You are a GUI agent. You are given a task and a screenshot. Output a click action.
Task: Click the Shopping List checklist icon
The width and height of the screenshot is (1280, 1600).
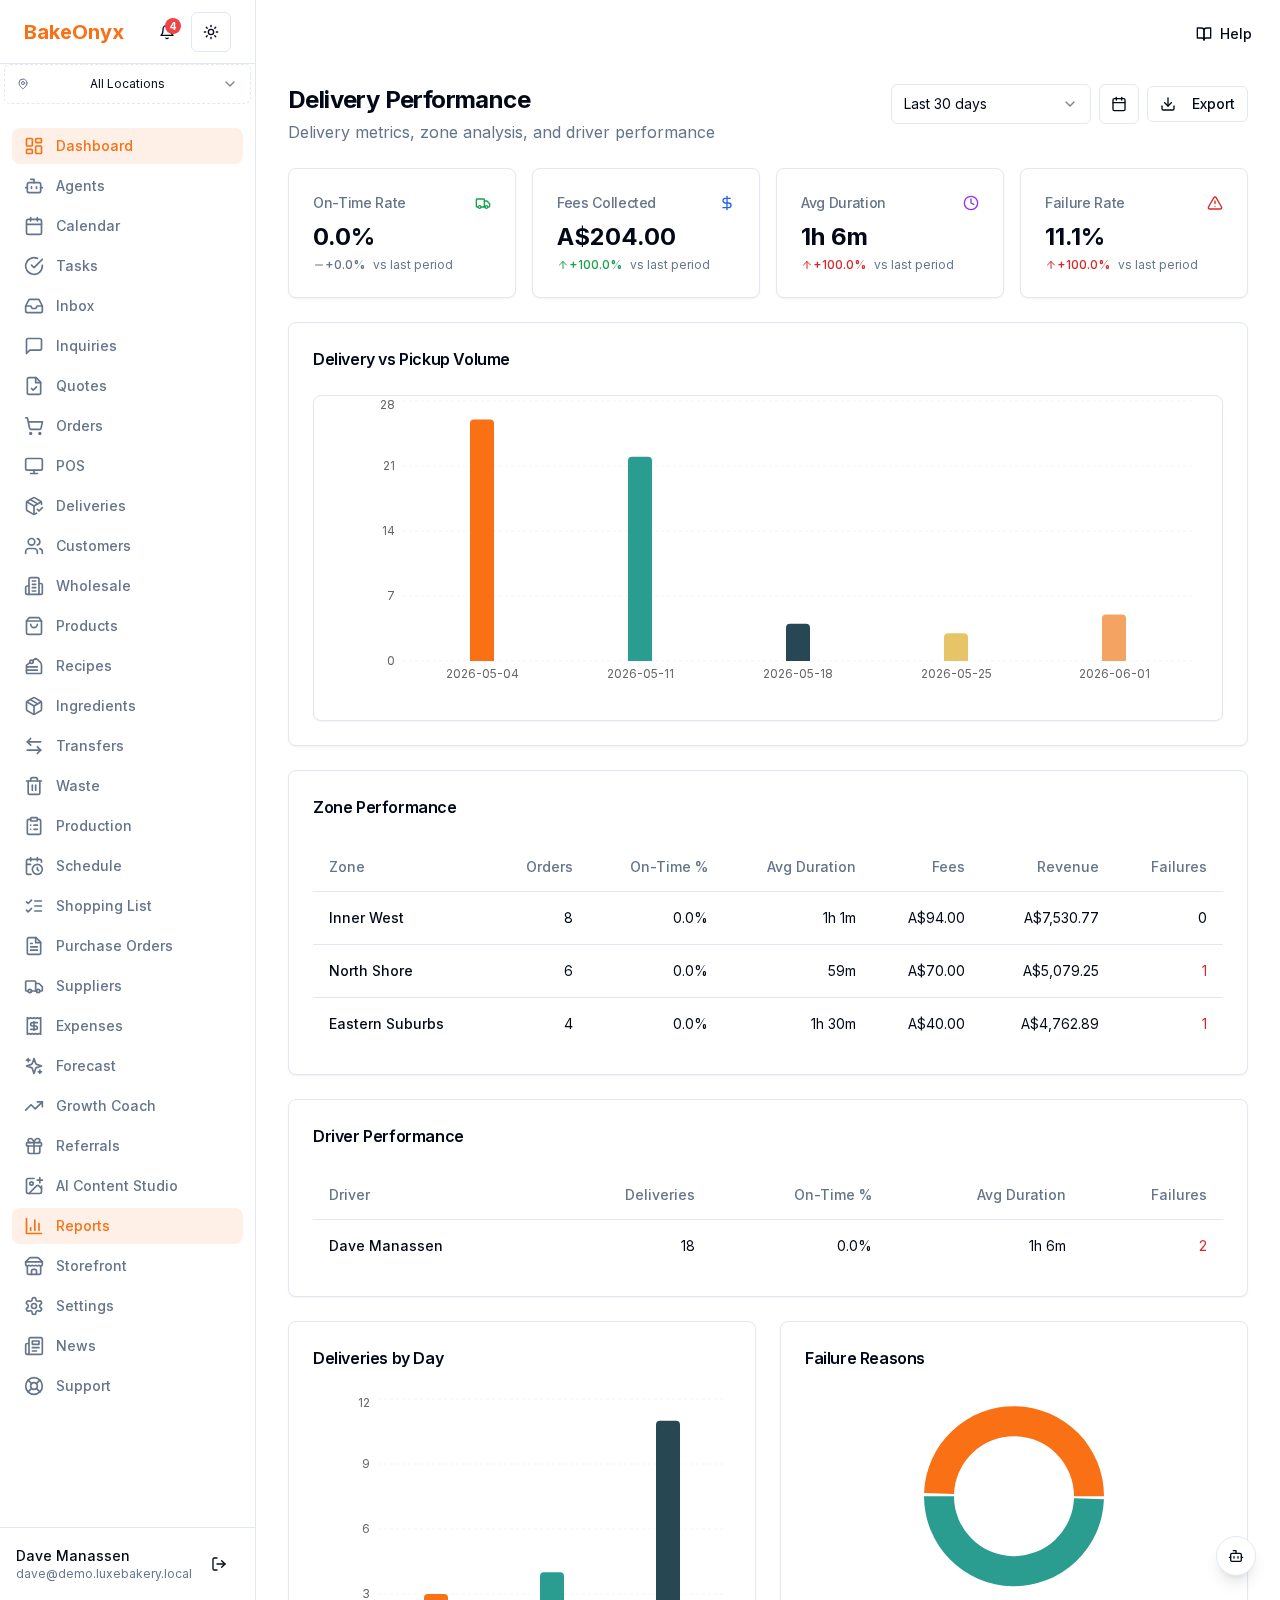34,906
